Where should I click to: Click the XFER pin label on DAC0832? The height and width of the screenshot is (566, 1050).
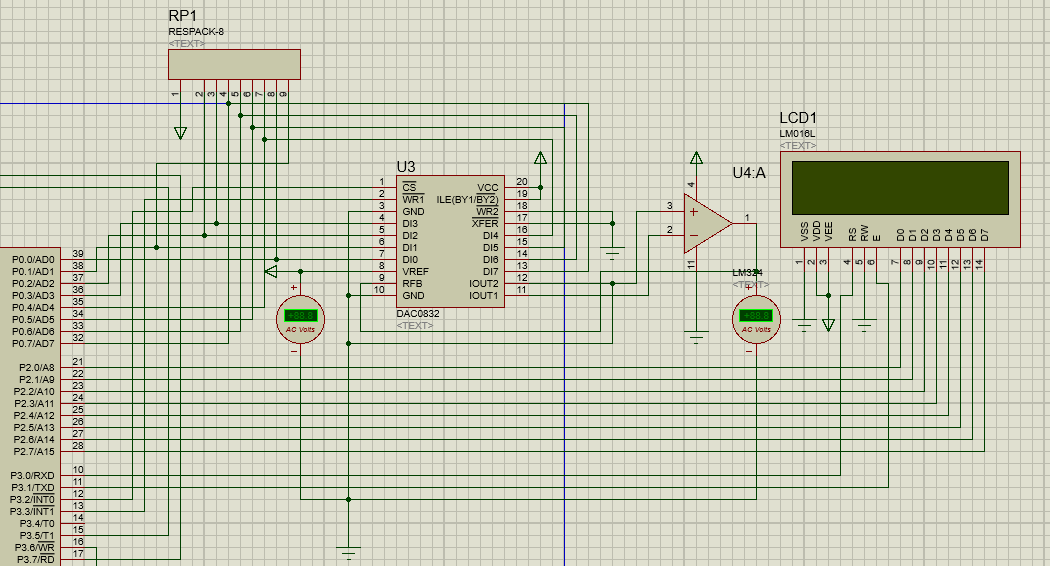point(485,224)
